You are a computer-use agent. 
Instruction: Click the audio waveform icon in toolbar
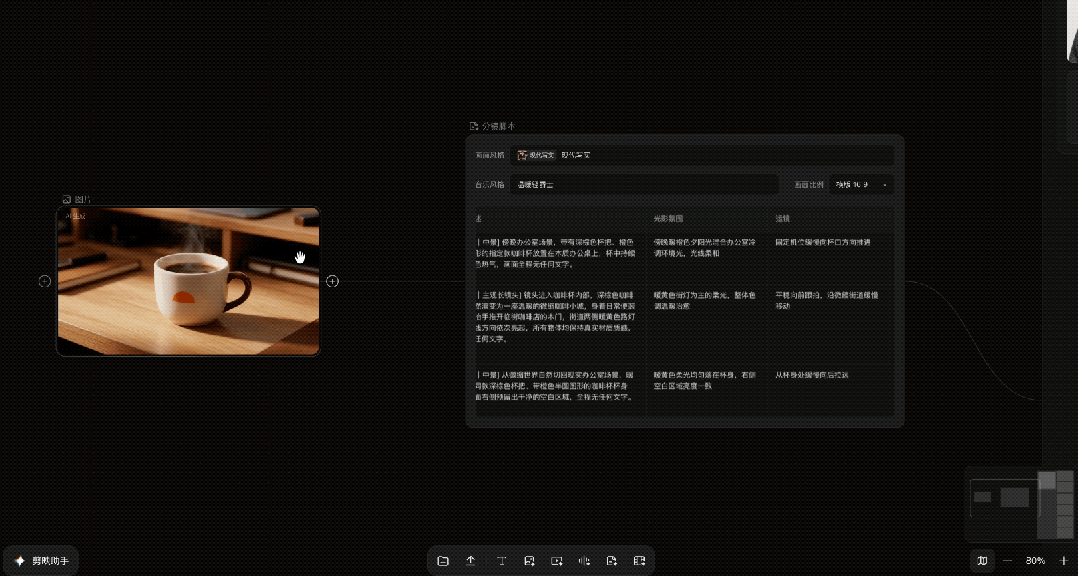coord(584,561)
